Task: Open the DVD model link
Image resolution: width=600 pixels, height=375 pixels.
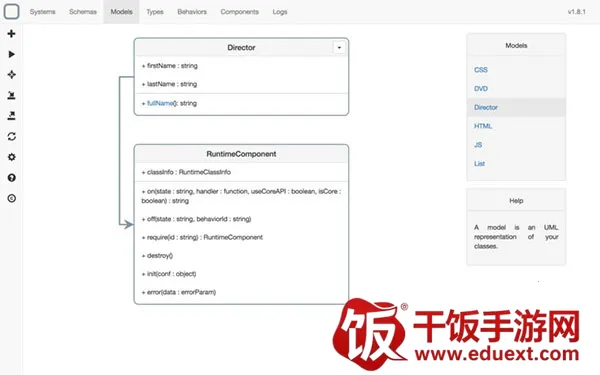Action: (481, 89)
